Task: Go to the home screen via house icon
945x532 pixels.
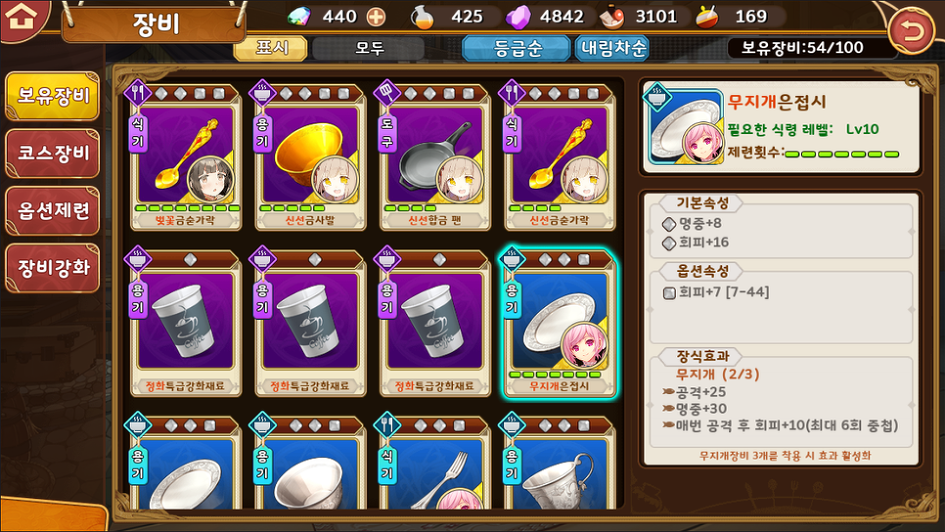Action: tap(22, 18)
